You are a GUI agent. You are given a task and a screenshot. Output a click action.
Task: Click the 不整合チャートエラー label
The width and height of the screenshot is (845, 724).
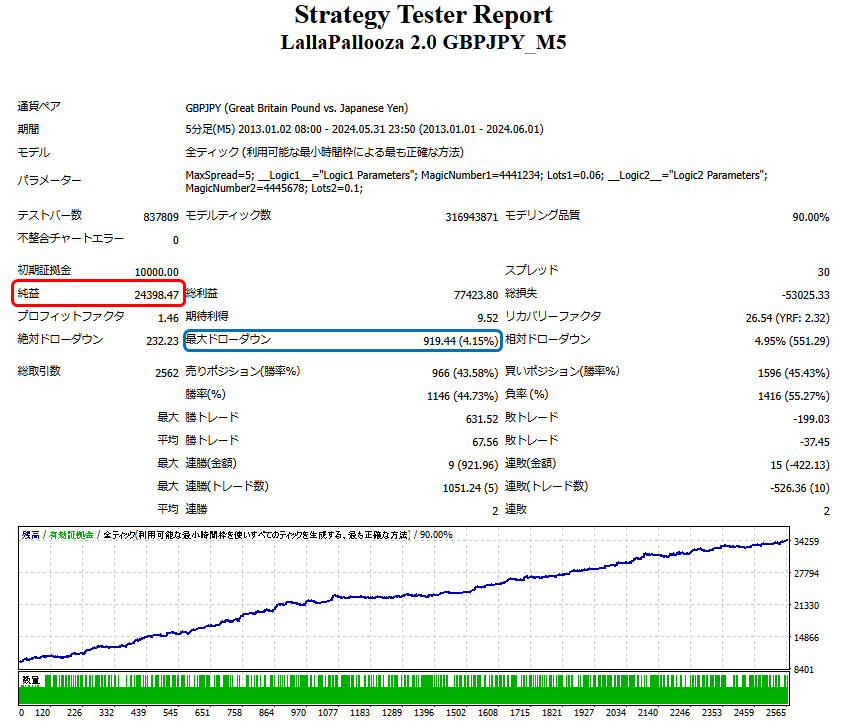pos(71,238)
